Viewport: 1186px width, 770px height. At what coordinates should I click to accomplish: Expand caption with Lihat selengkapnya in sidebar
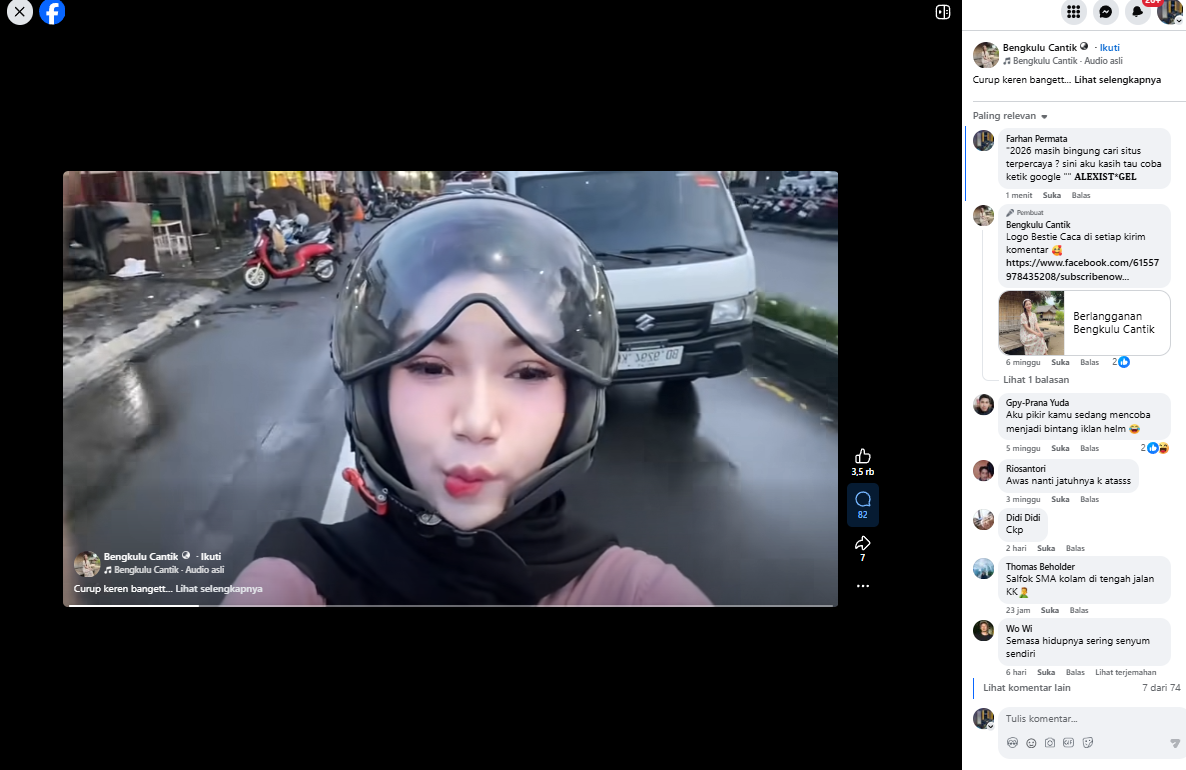tap(1117, 79)
